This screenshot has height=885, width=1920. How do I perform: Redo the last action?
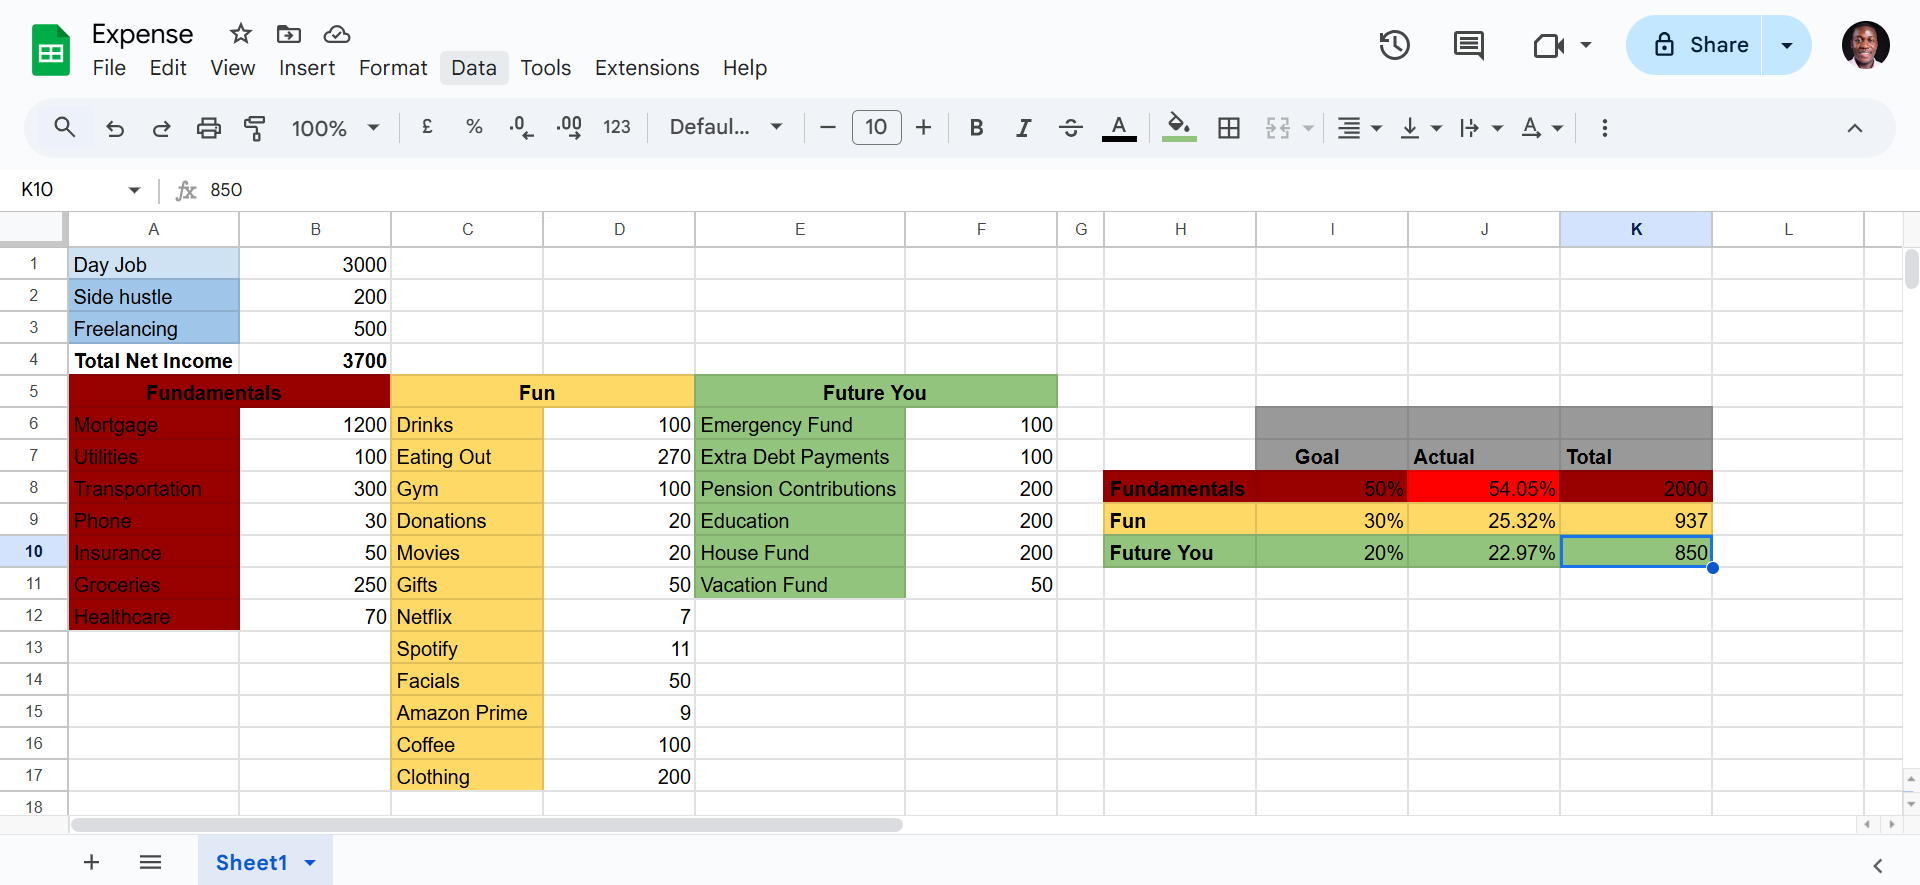click(161, 128)
